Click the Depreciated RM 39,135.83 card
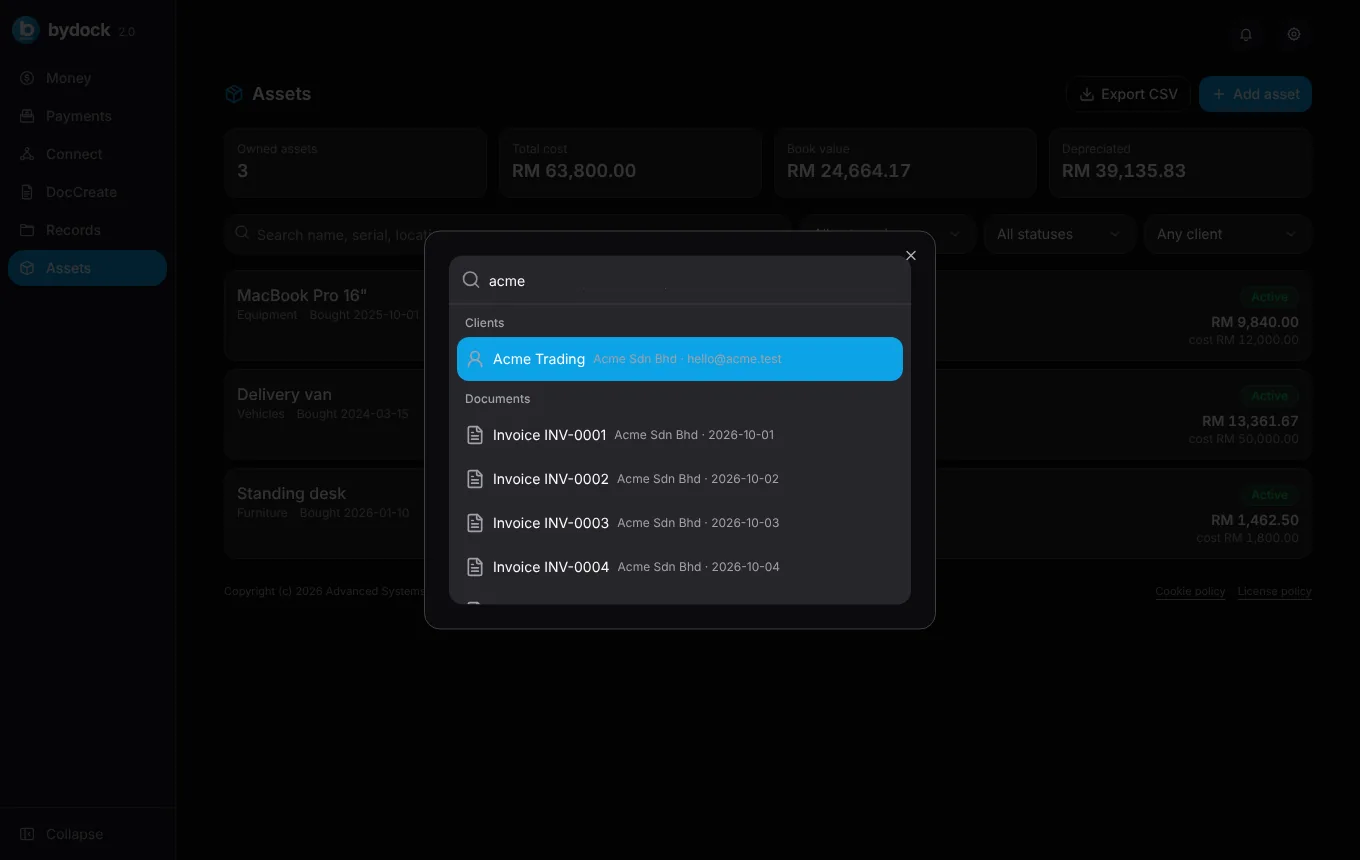 point(1180,163)
